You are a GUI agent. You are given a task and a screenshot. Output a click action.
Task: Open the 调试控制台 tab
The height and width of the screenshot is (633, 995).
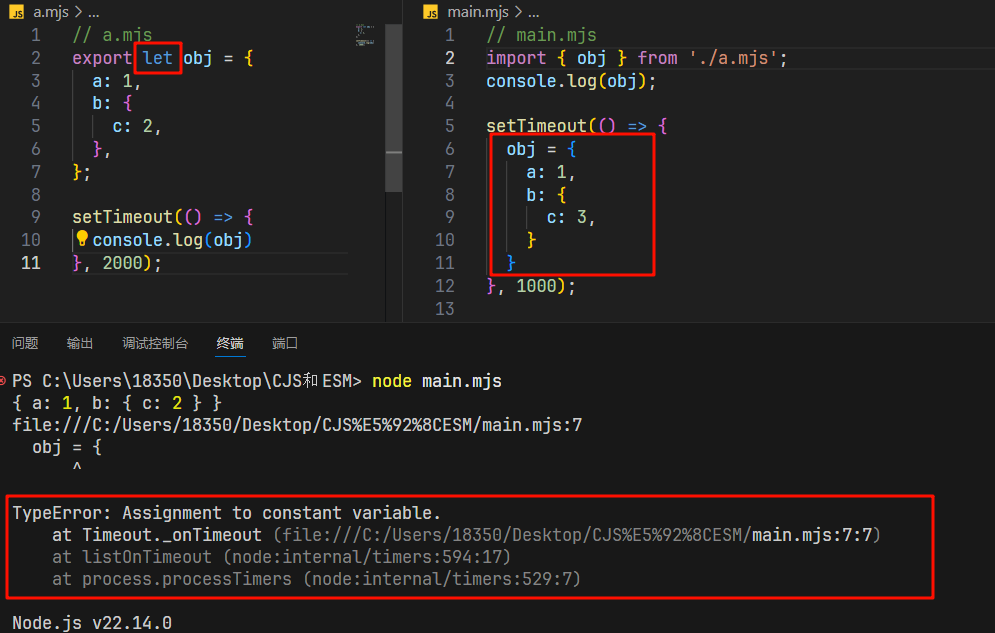(155, 343)
